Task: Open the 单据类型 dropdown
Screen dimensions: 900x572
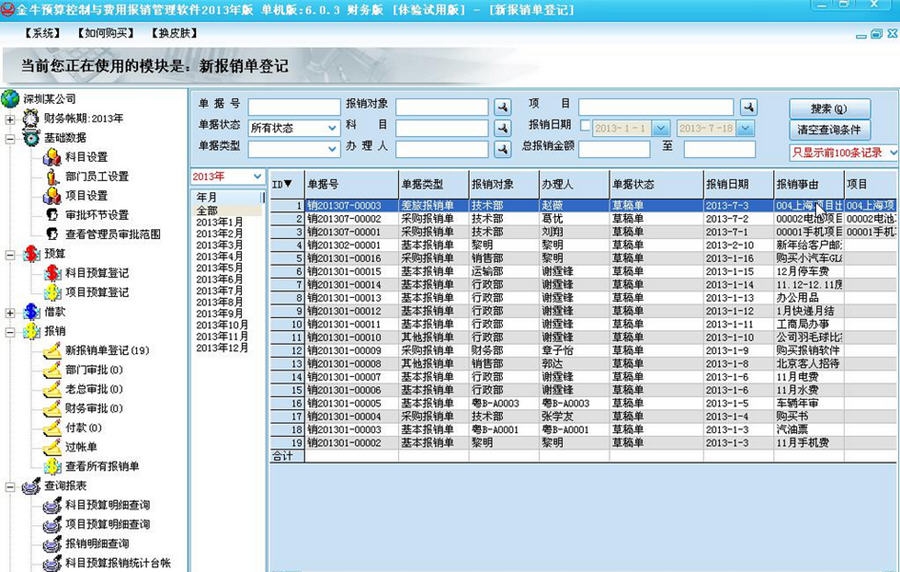Action: click(x=333, y=149)
